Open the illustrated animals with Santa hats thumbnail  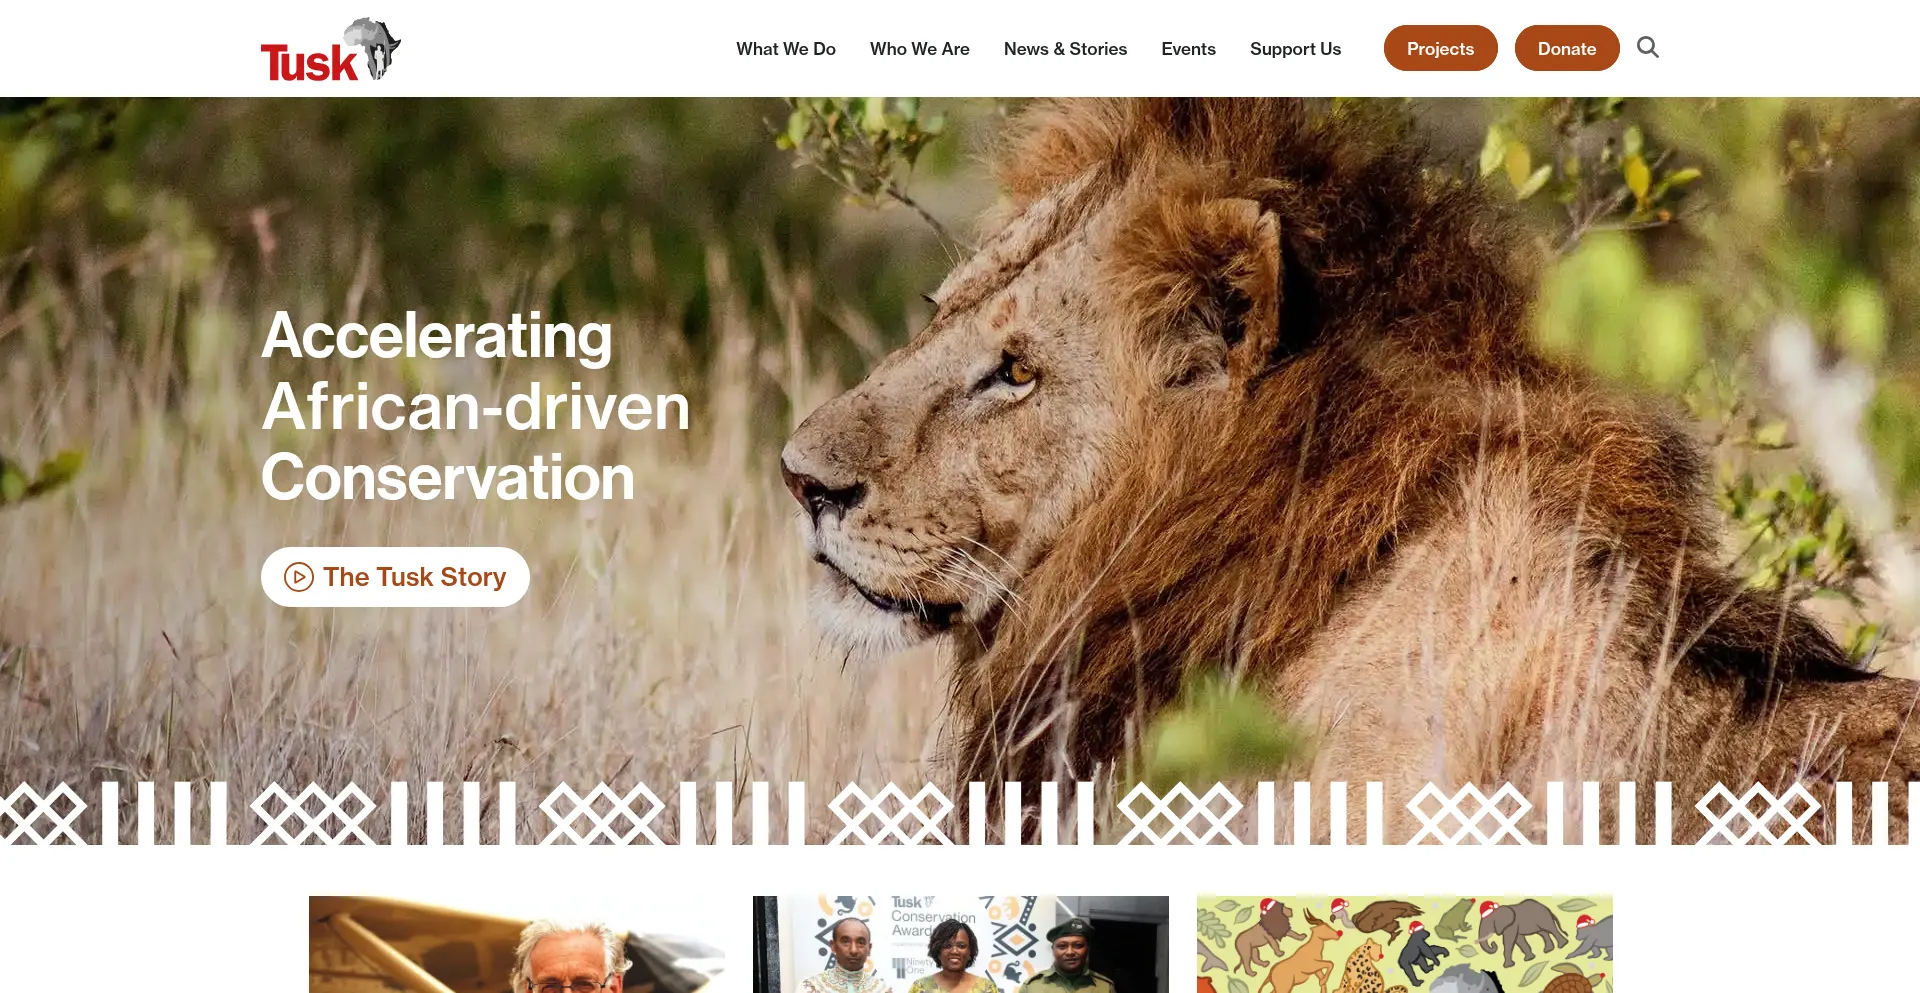[1405, 944]
